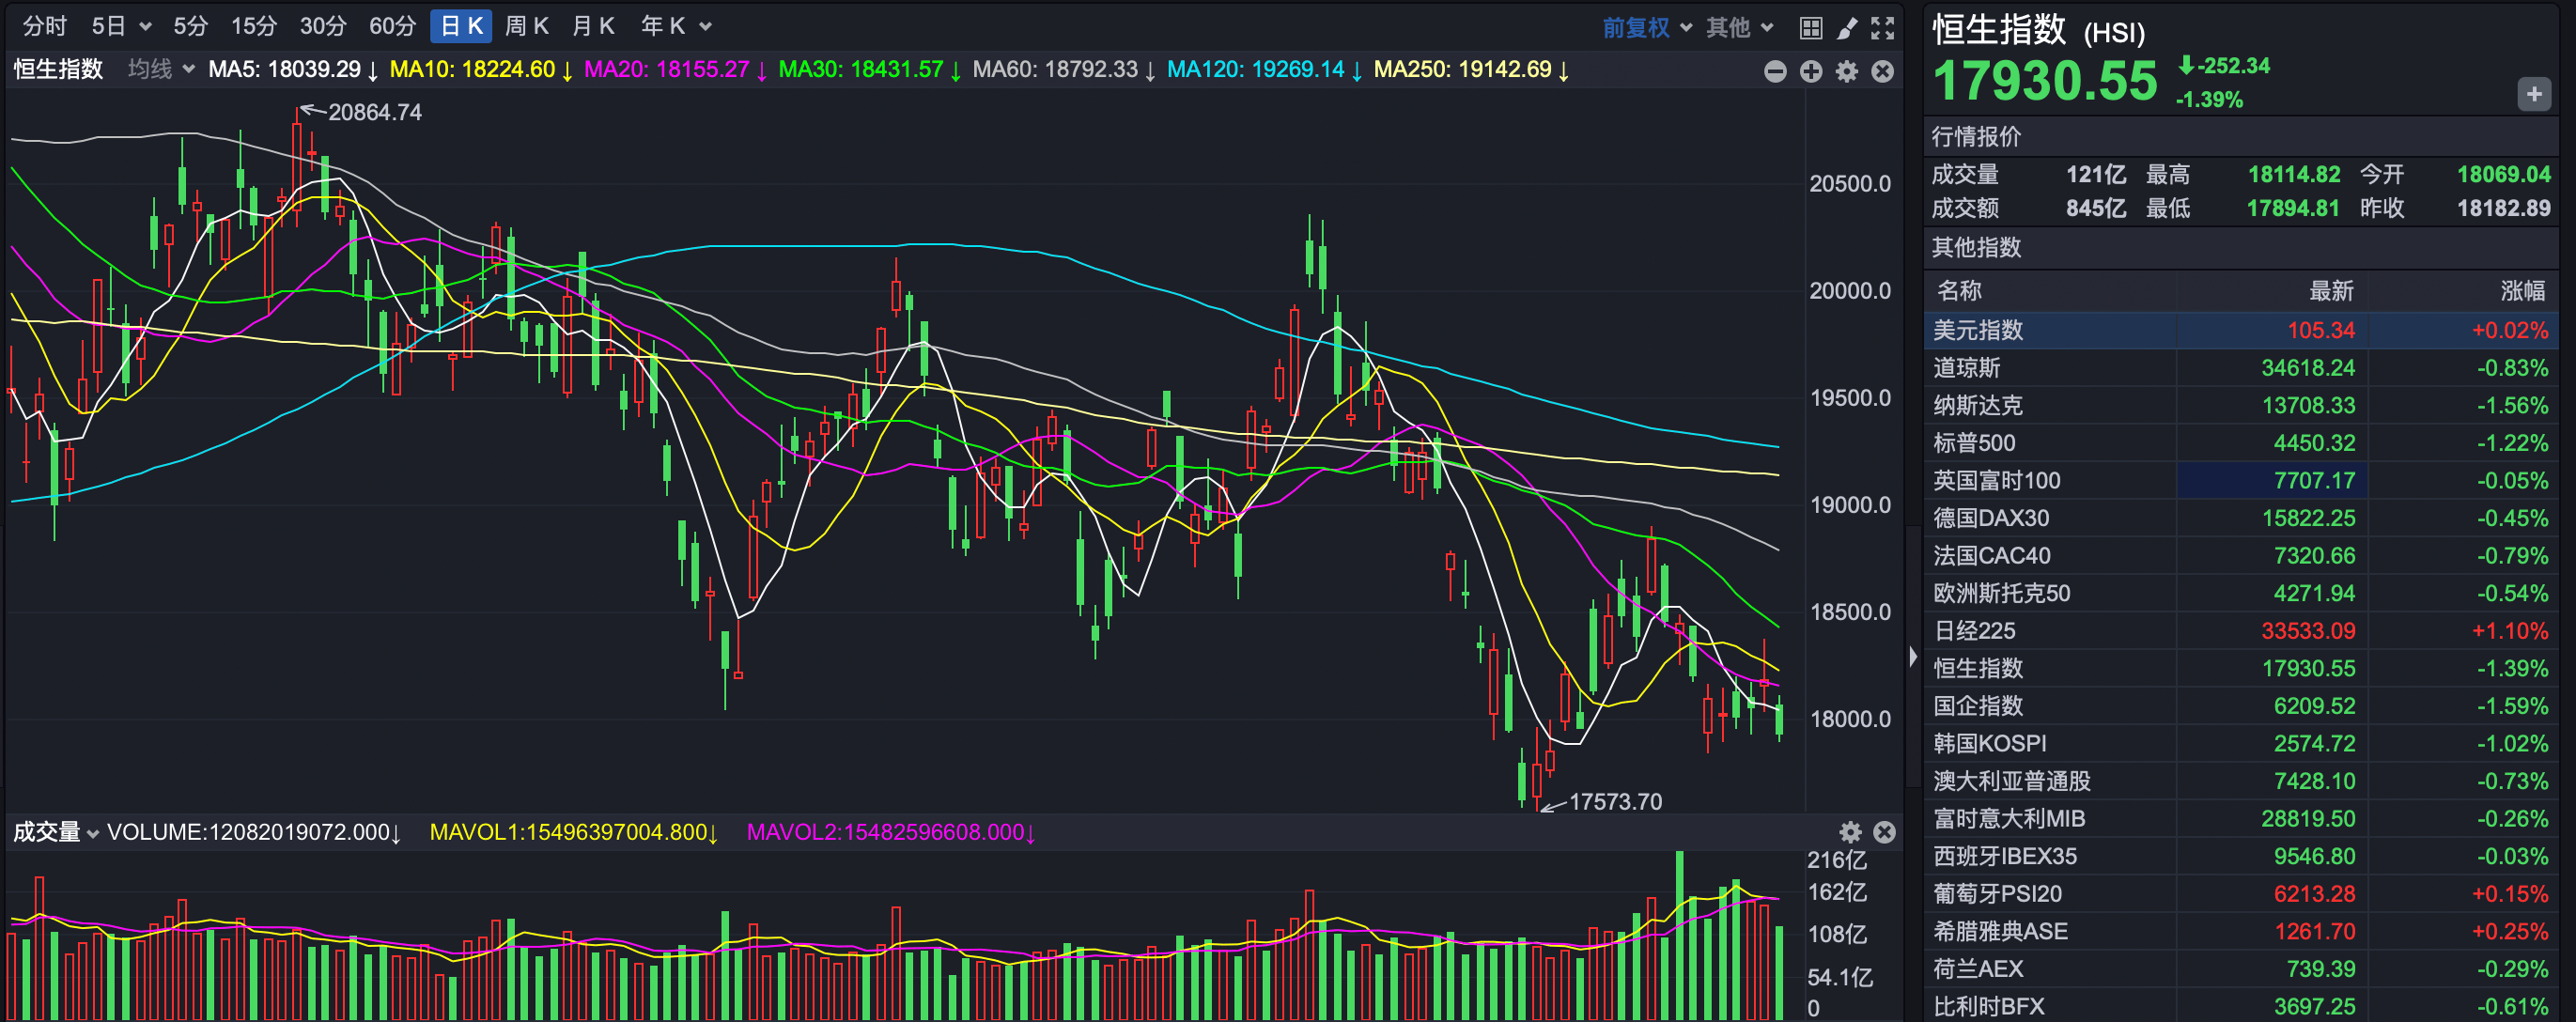
Task: Open the multi-chart grid layout icon
Action: 1810,27
